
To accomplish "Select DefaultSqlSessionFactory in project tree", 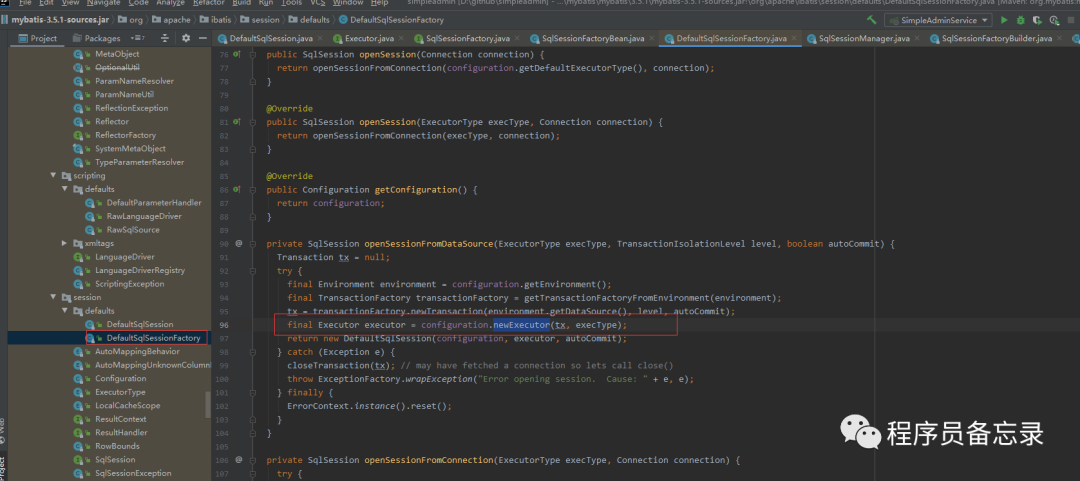I will coord(153,338).
